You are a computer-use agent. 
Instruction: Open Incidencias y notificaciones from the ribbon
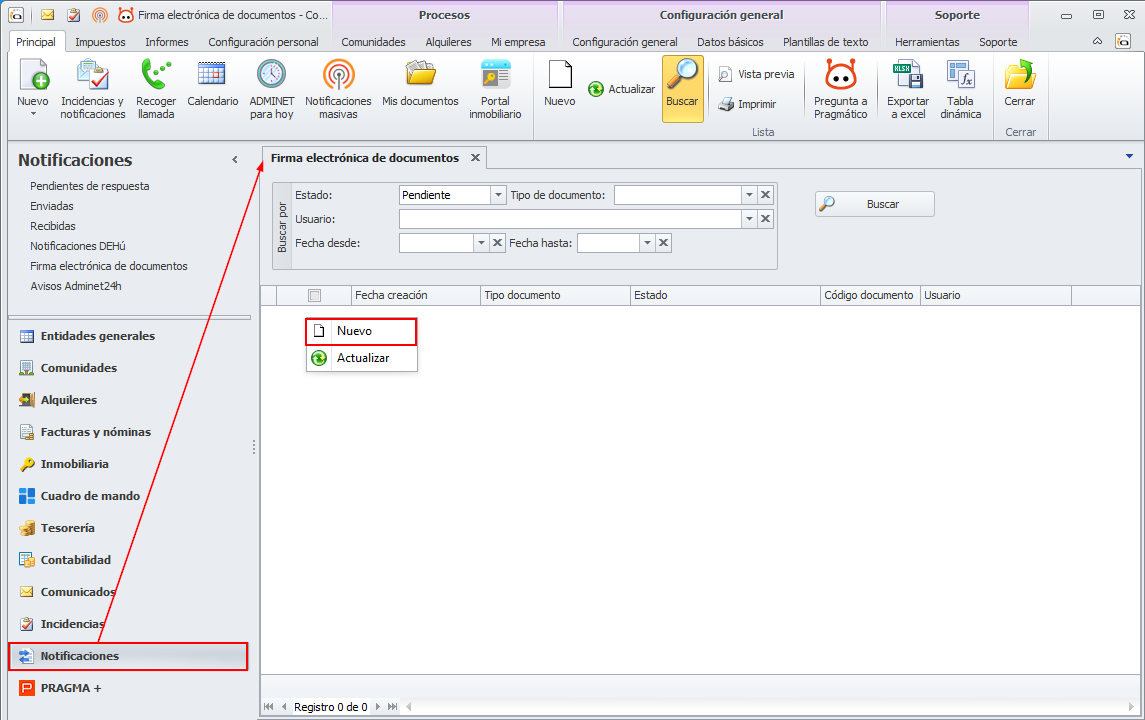[x=93, y=89]
